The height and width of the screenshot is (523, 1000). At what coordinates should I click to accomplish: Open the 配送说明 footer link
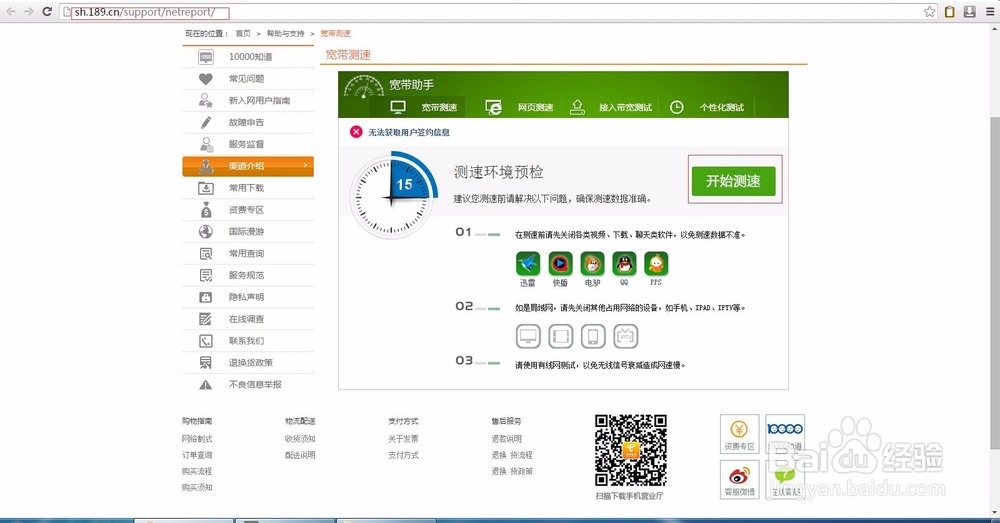click(300, 455)
